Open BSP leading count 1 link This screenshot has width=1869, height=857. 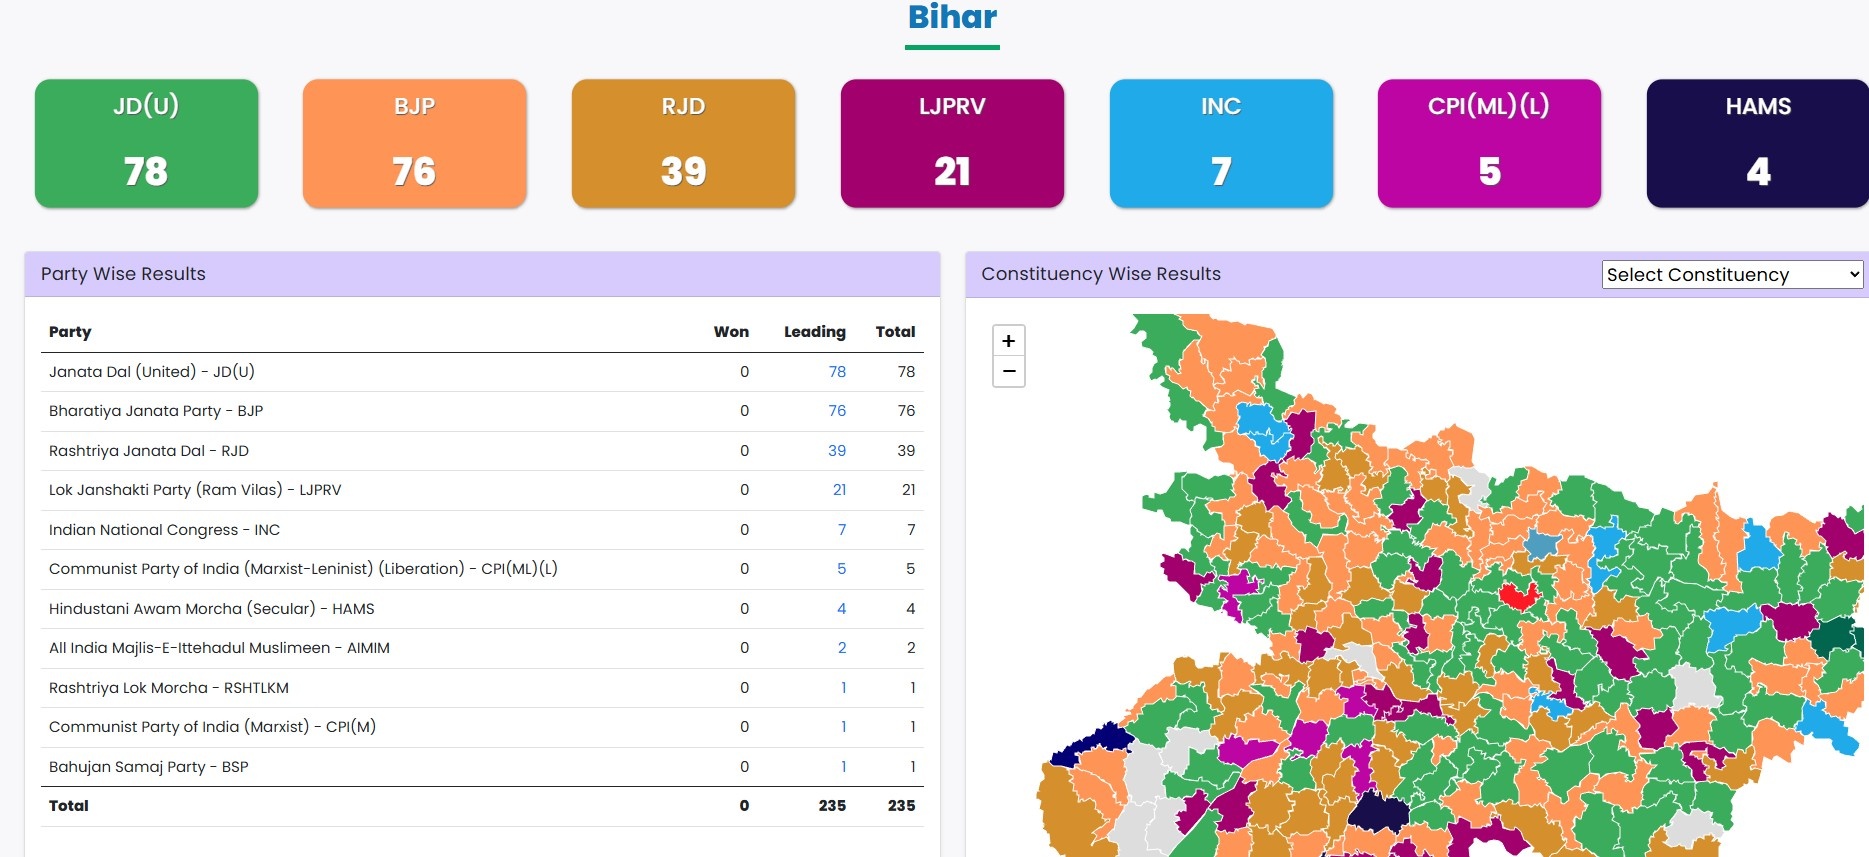[844, 767]
